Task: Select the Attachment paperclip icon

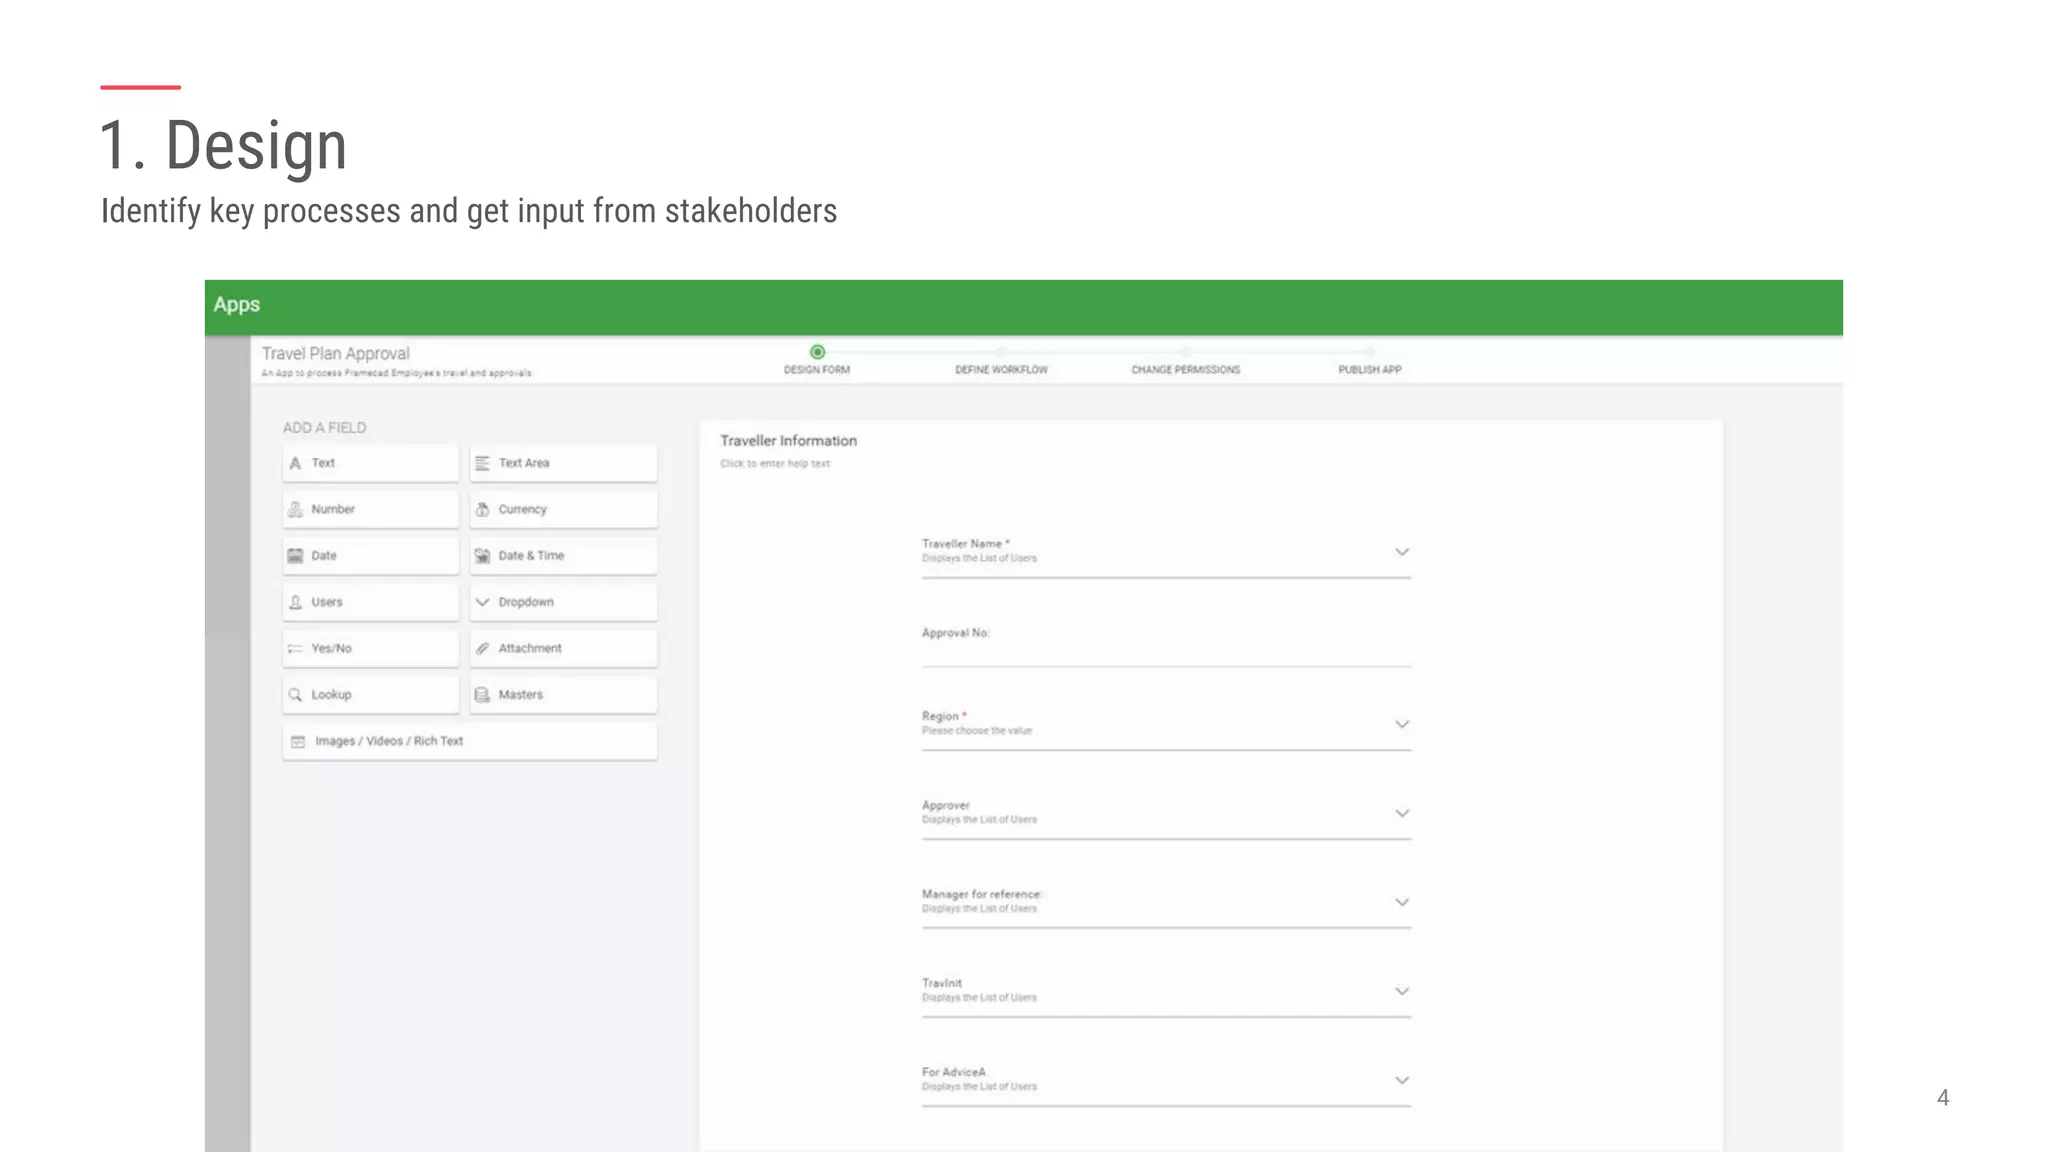Action: [482, 648]
